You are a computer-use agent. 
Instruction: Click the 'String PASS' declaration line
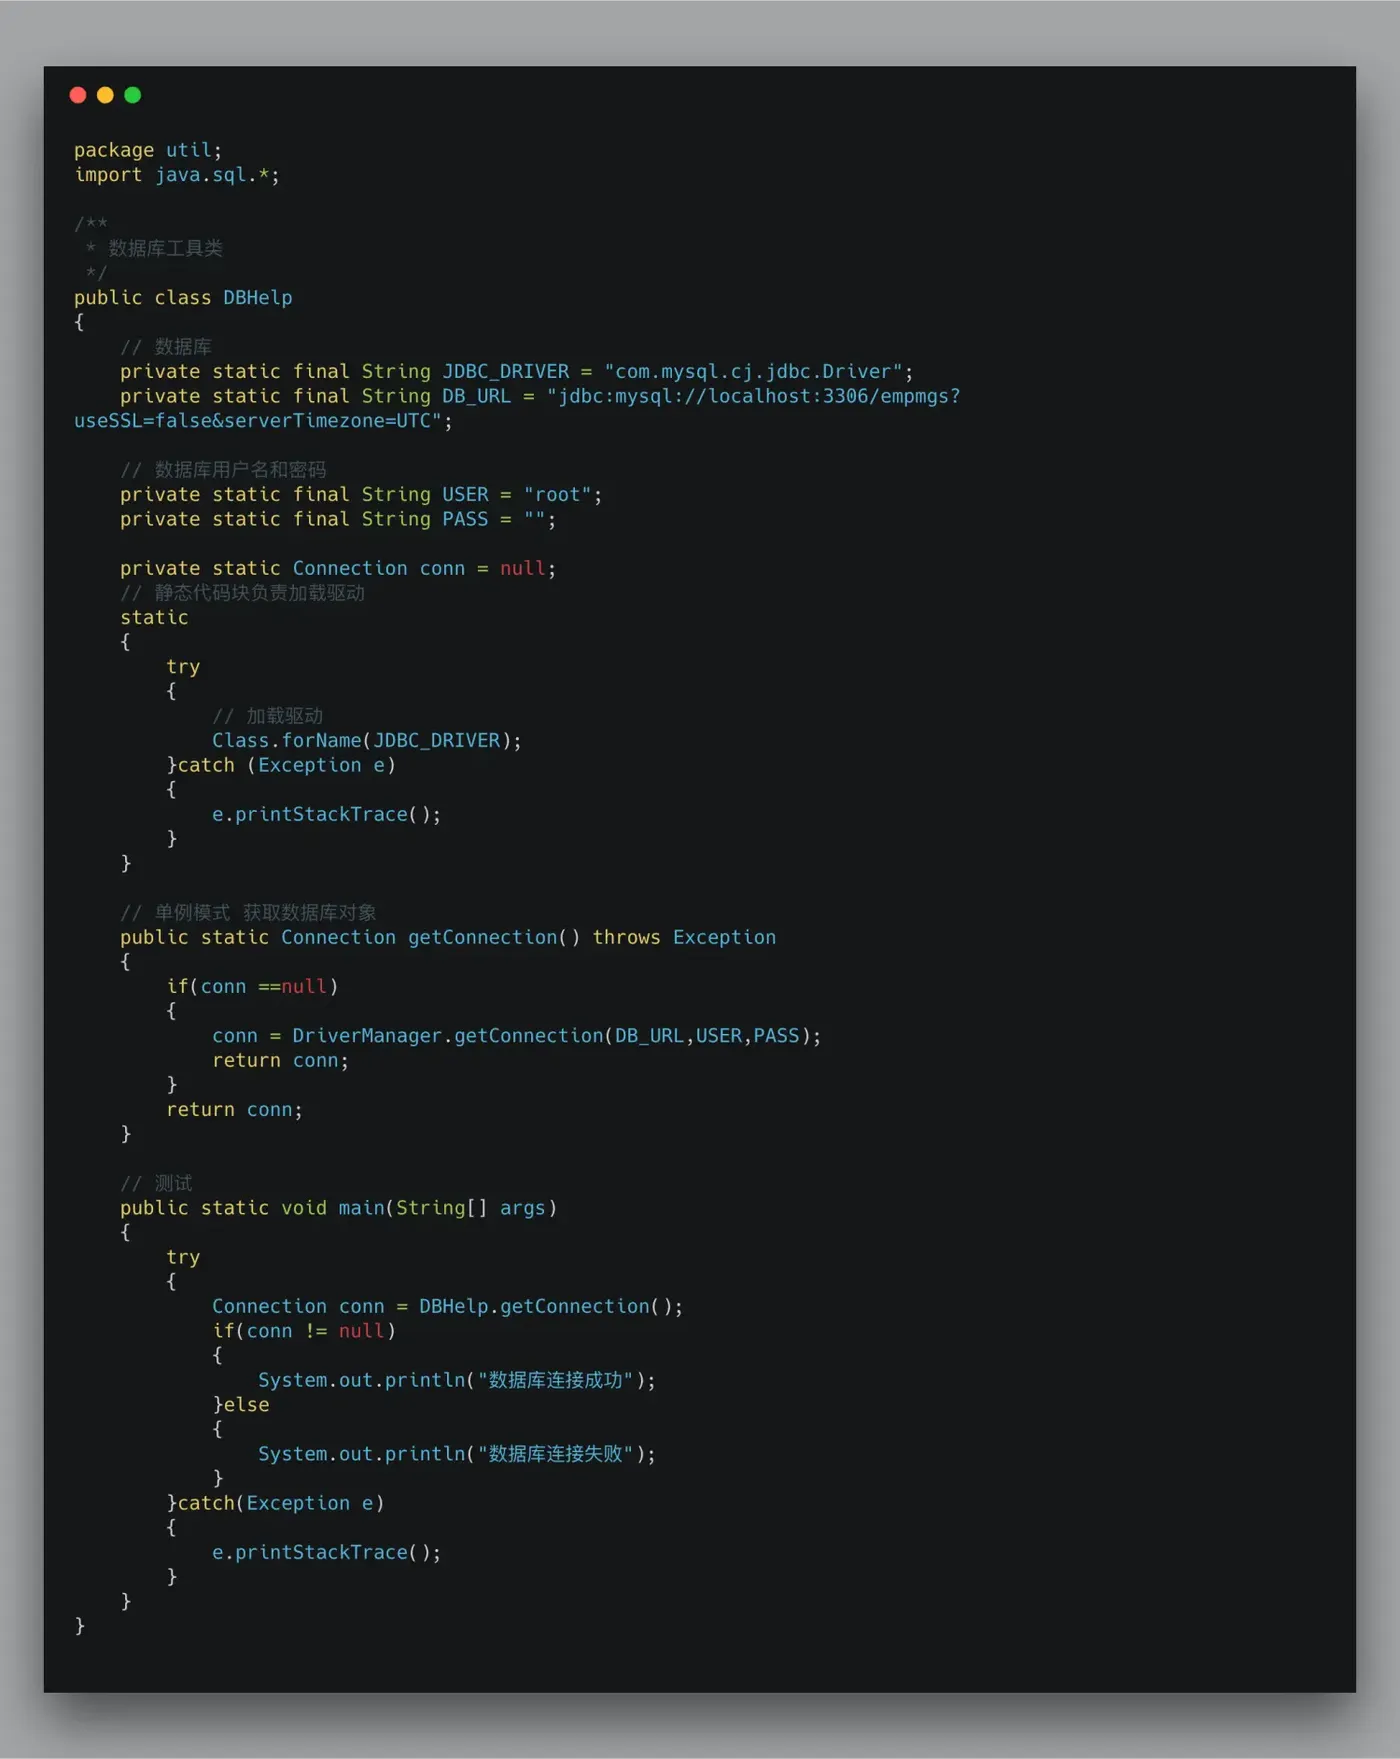coord(338,519)
